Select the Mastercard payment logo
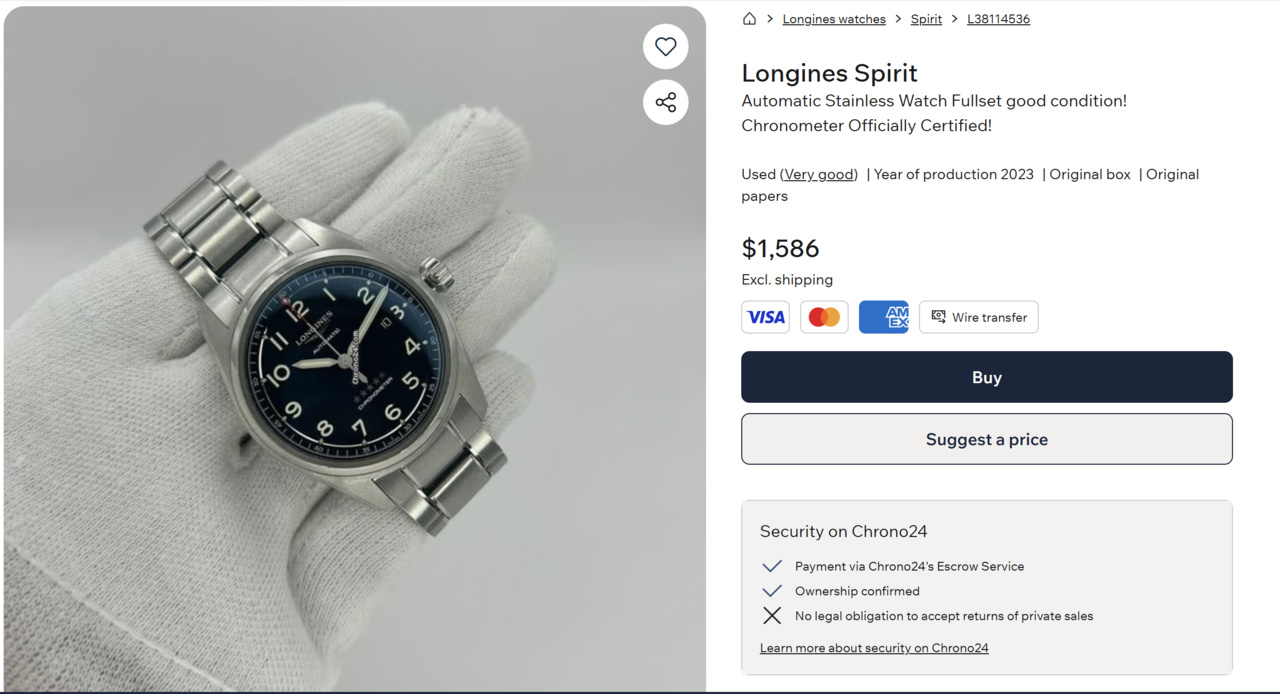The width and height of the screenshot is (1280, 694). (x=824, y=317)
